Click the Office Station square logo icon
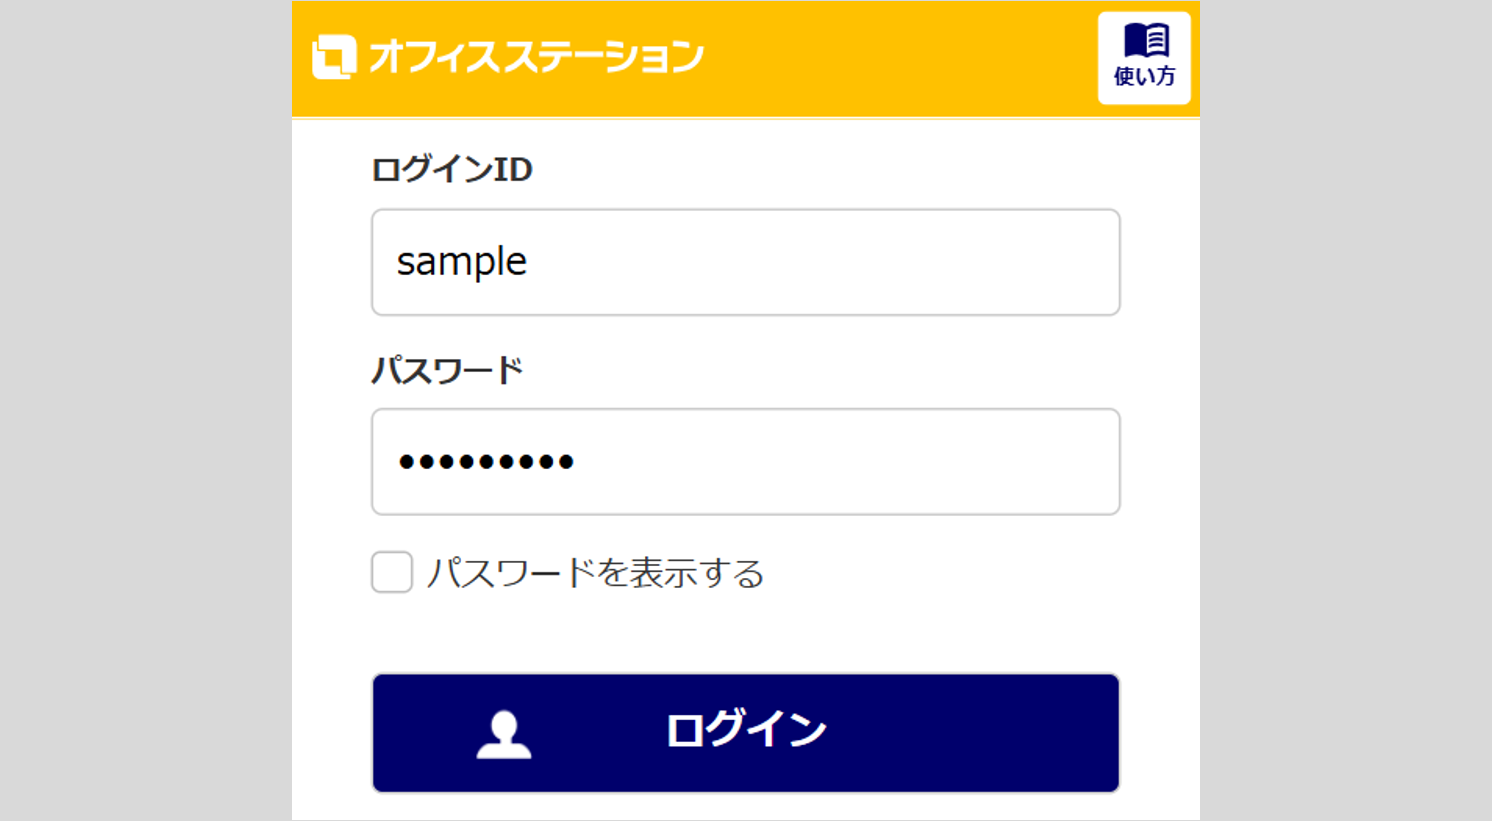 click(x=334, y=57)
